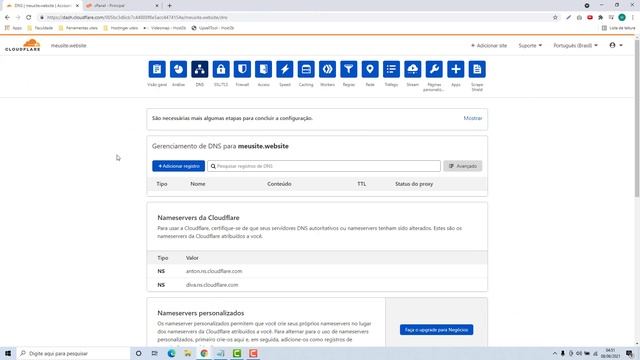
Task: Open the Rede location pin icon
Action: [370, 69]
